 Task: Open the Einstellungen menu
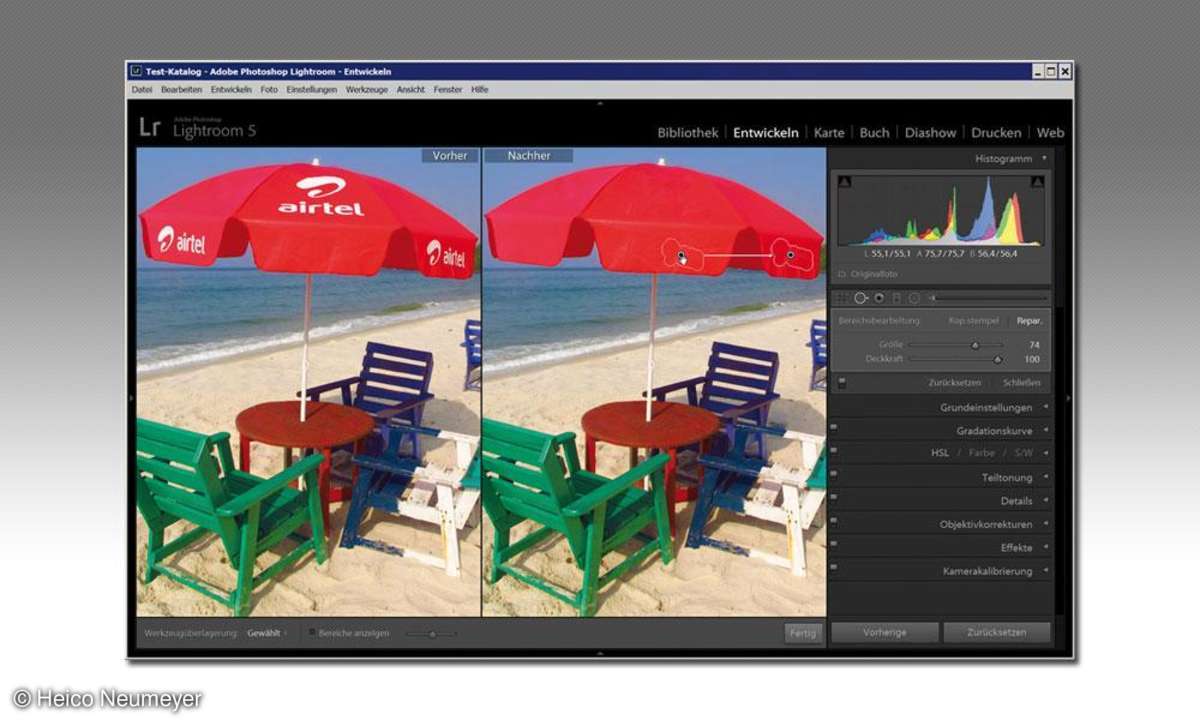coord(312,89)
